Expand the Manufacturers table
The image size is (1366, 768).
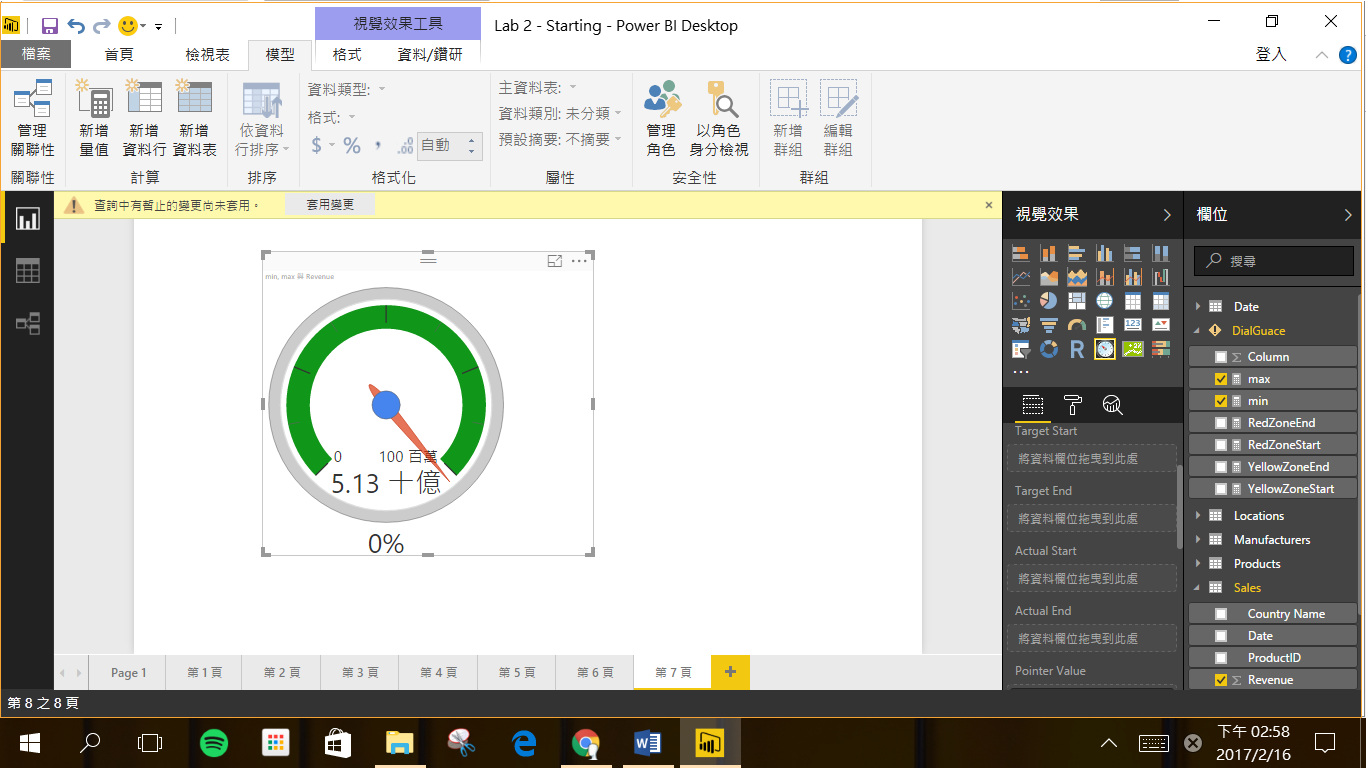1198,540
